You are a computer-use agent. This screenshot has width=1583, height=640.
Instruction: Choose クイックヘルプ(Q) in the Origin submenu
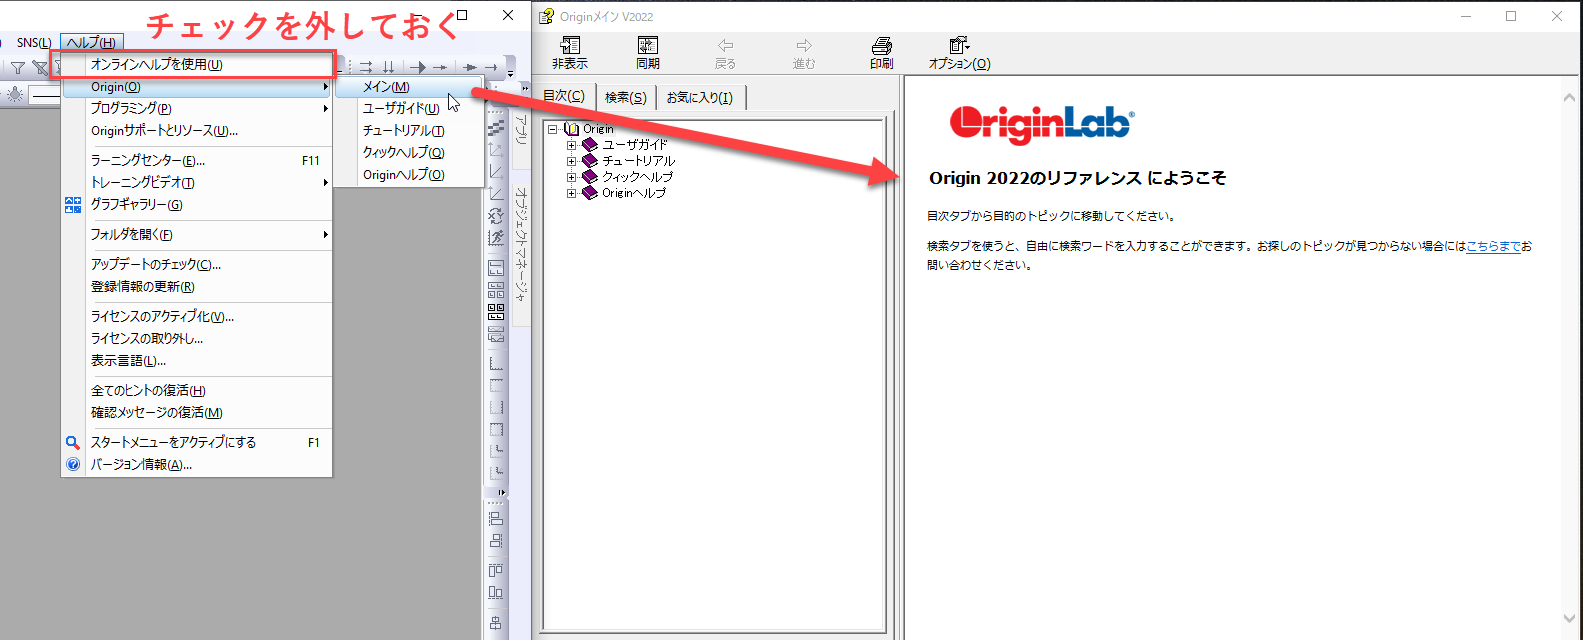click(408, 152)
